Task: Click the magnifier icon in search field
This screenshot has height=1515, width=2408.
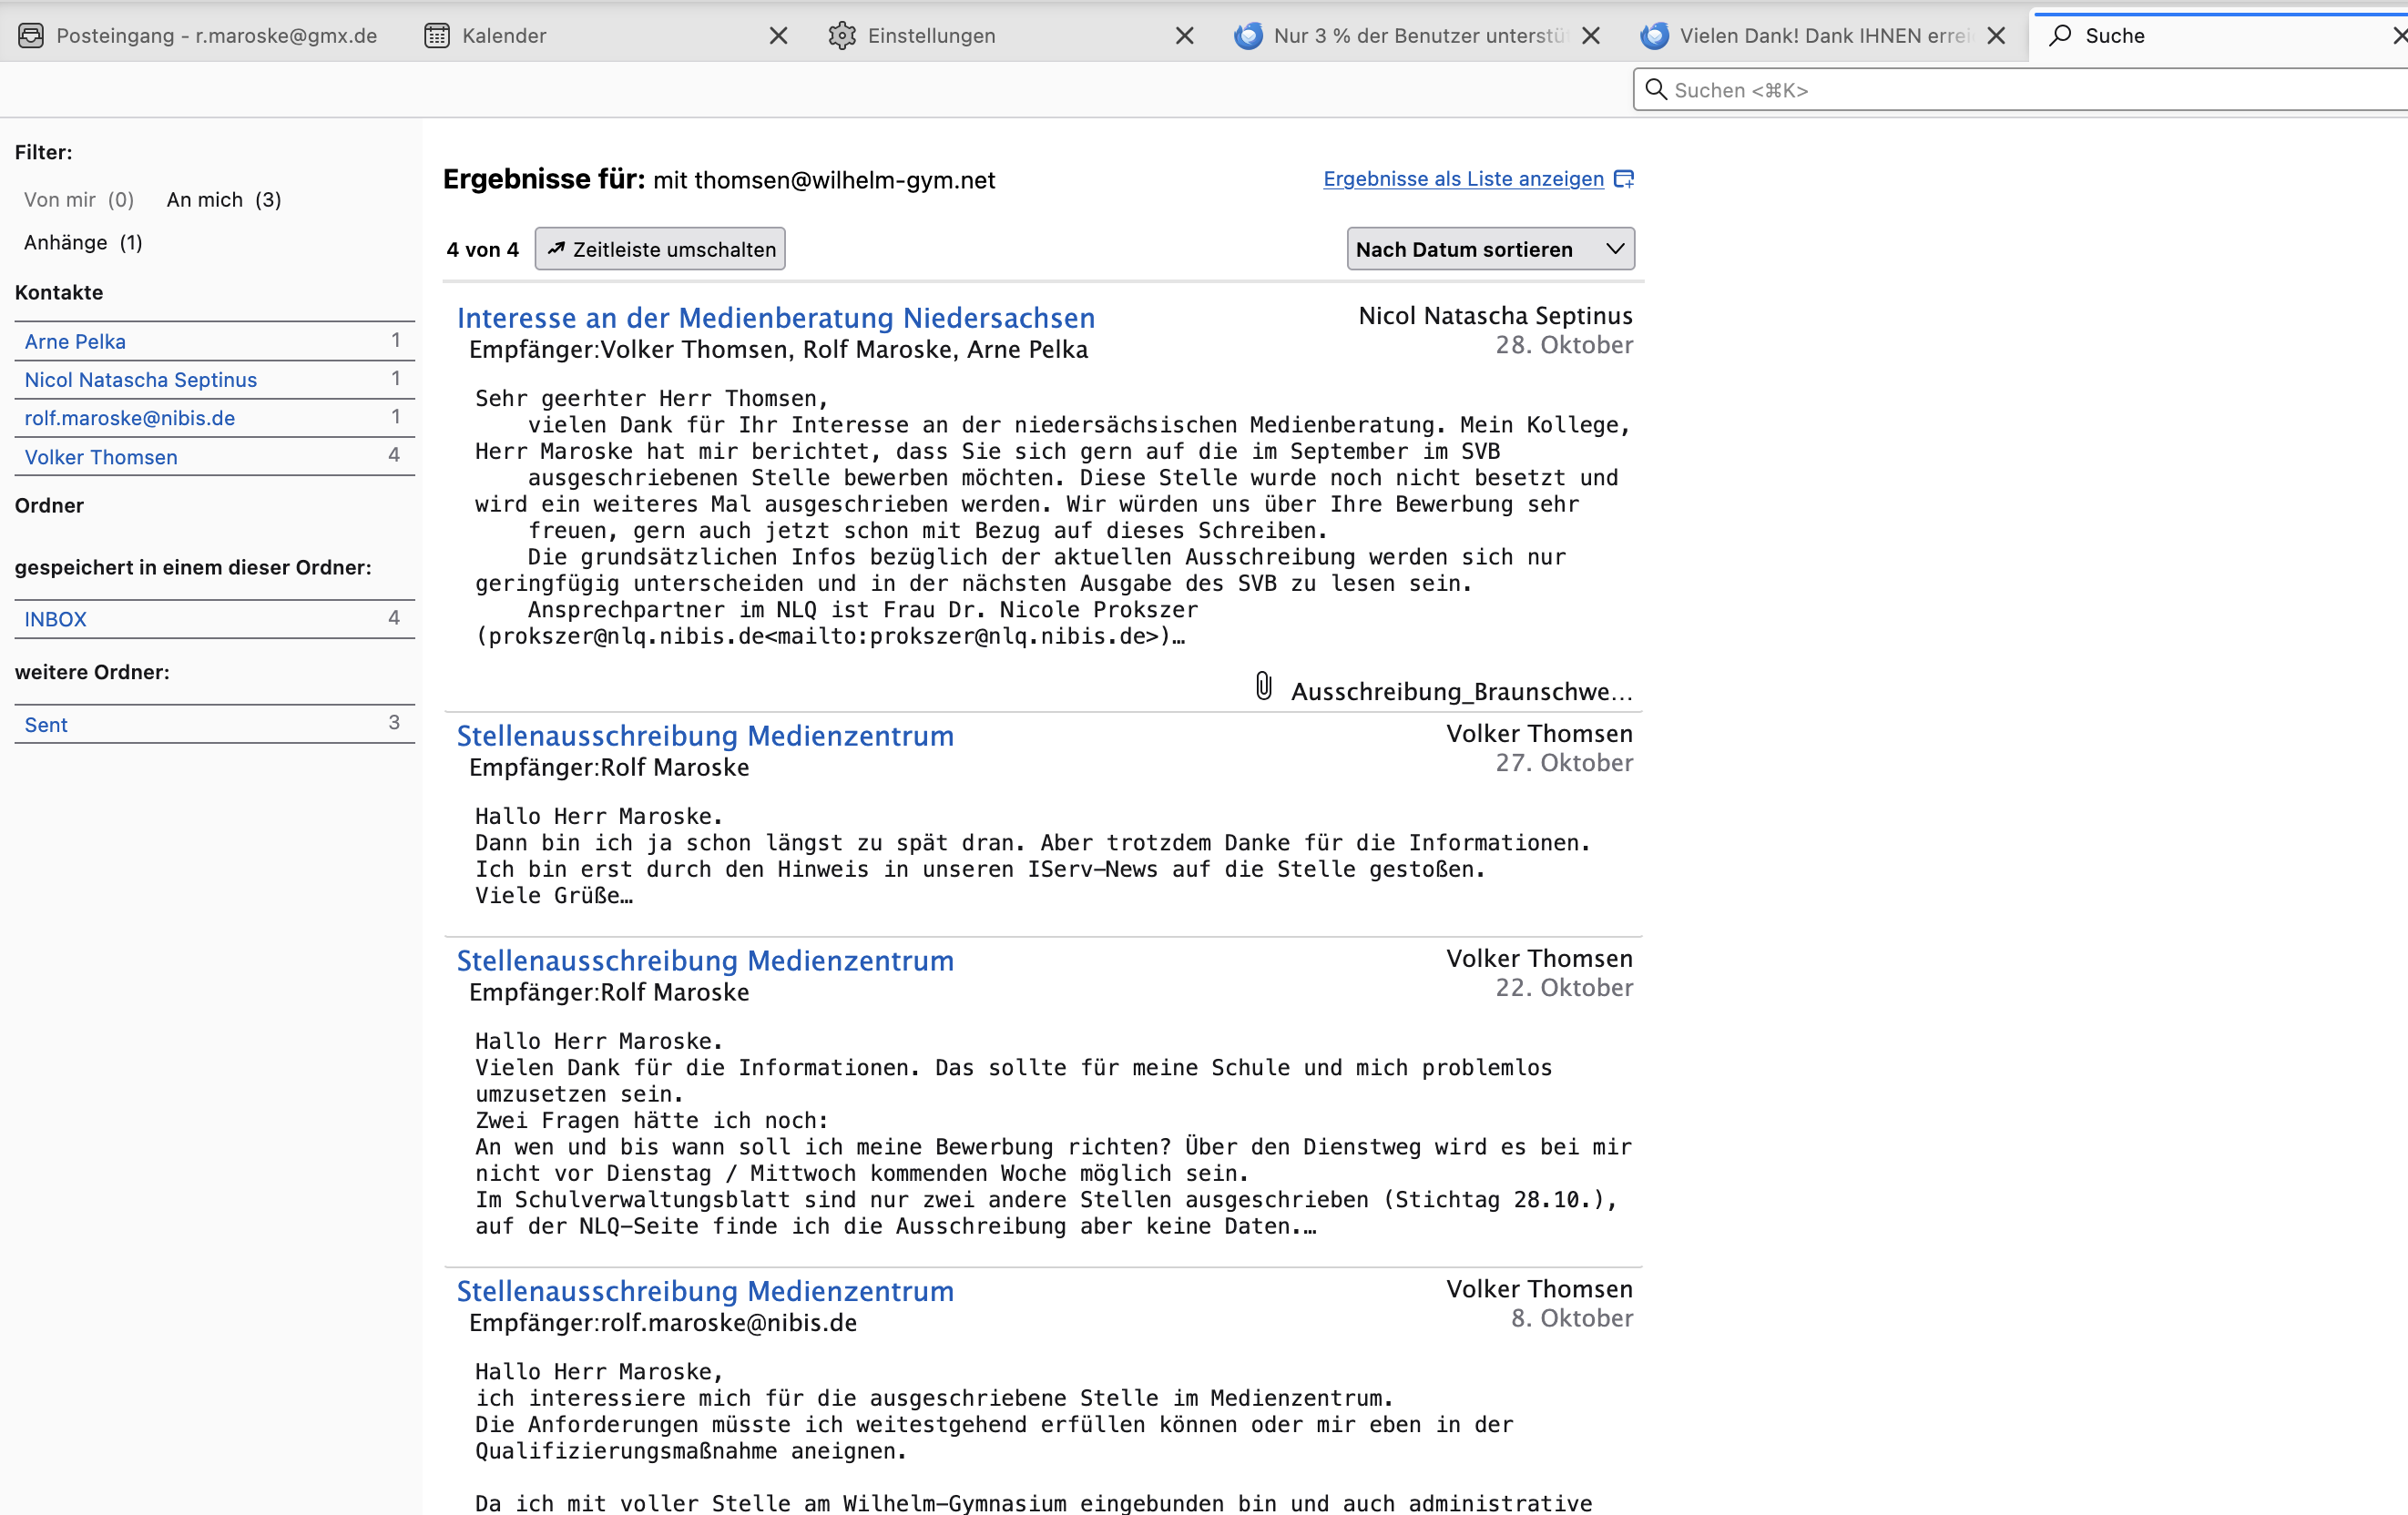Action: (1656, 90)
